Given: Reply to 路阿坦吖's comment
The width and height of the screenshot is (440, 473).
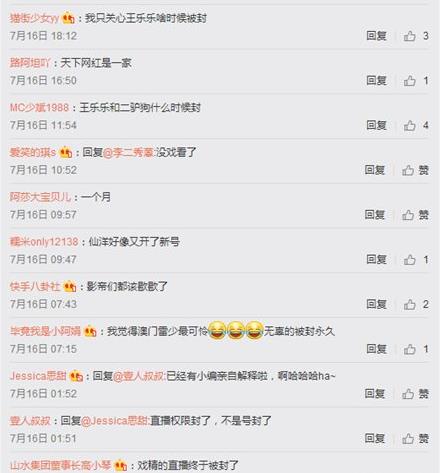Looking at the screenshot, I should pos(376,80).
